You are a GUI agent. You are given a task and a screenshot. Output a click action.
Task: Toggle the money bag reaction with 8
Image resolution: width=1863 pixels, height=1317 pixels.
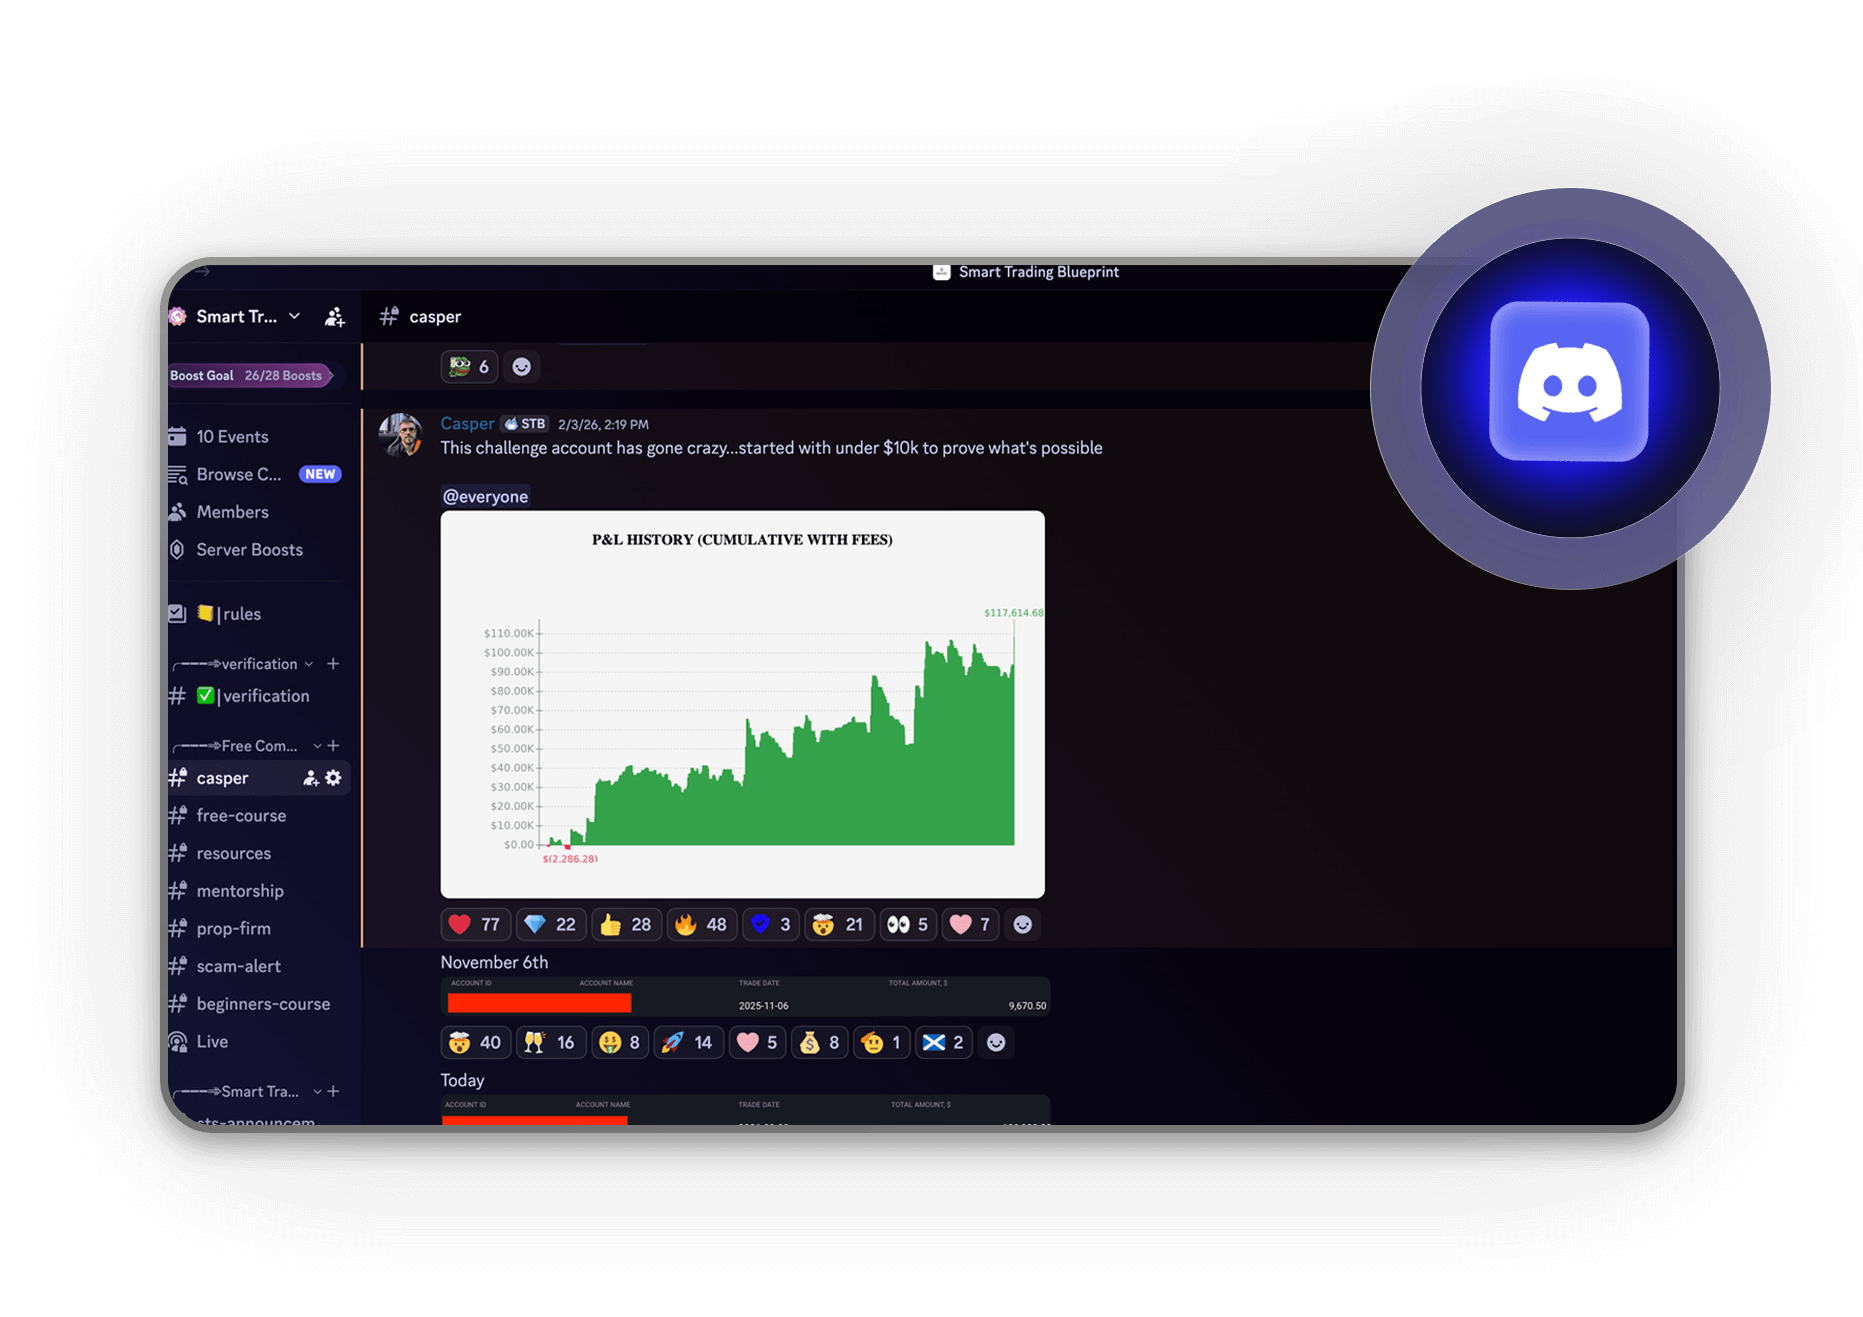[x=819, y=1043]
